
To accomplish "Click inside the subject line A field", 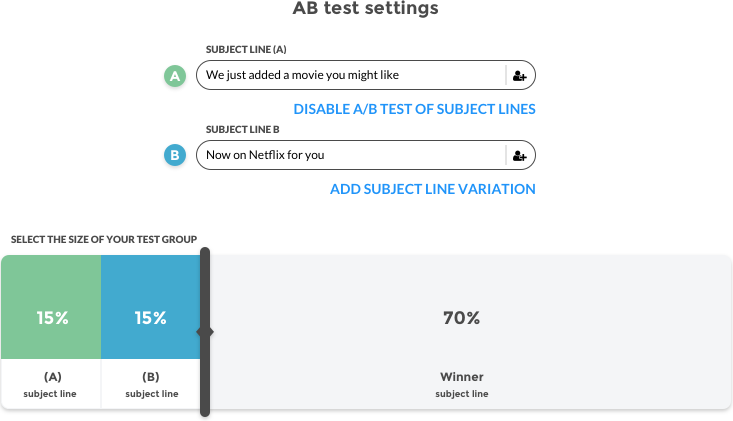I will point(350,75).
